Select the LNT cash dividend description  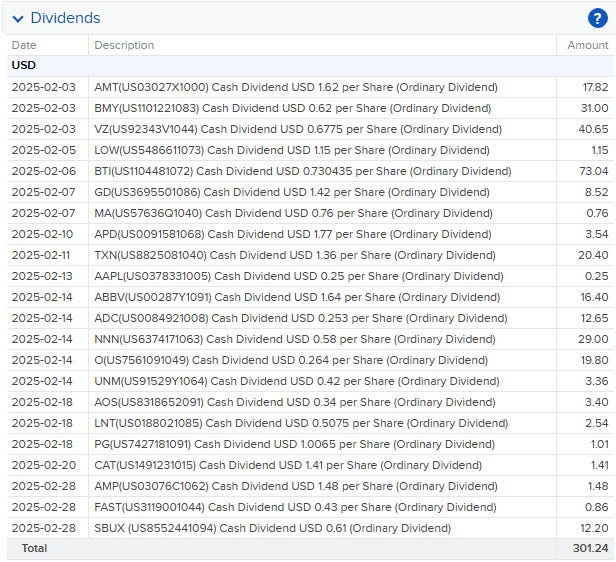[301, 423]
